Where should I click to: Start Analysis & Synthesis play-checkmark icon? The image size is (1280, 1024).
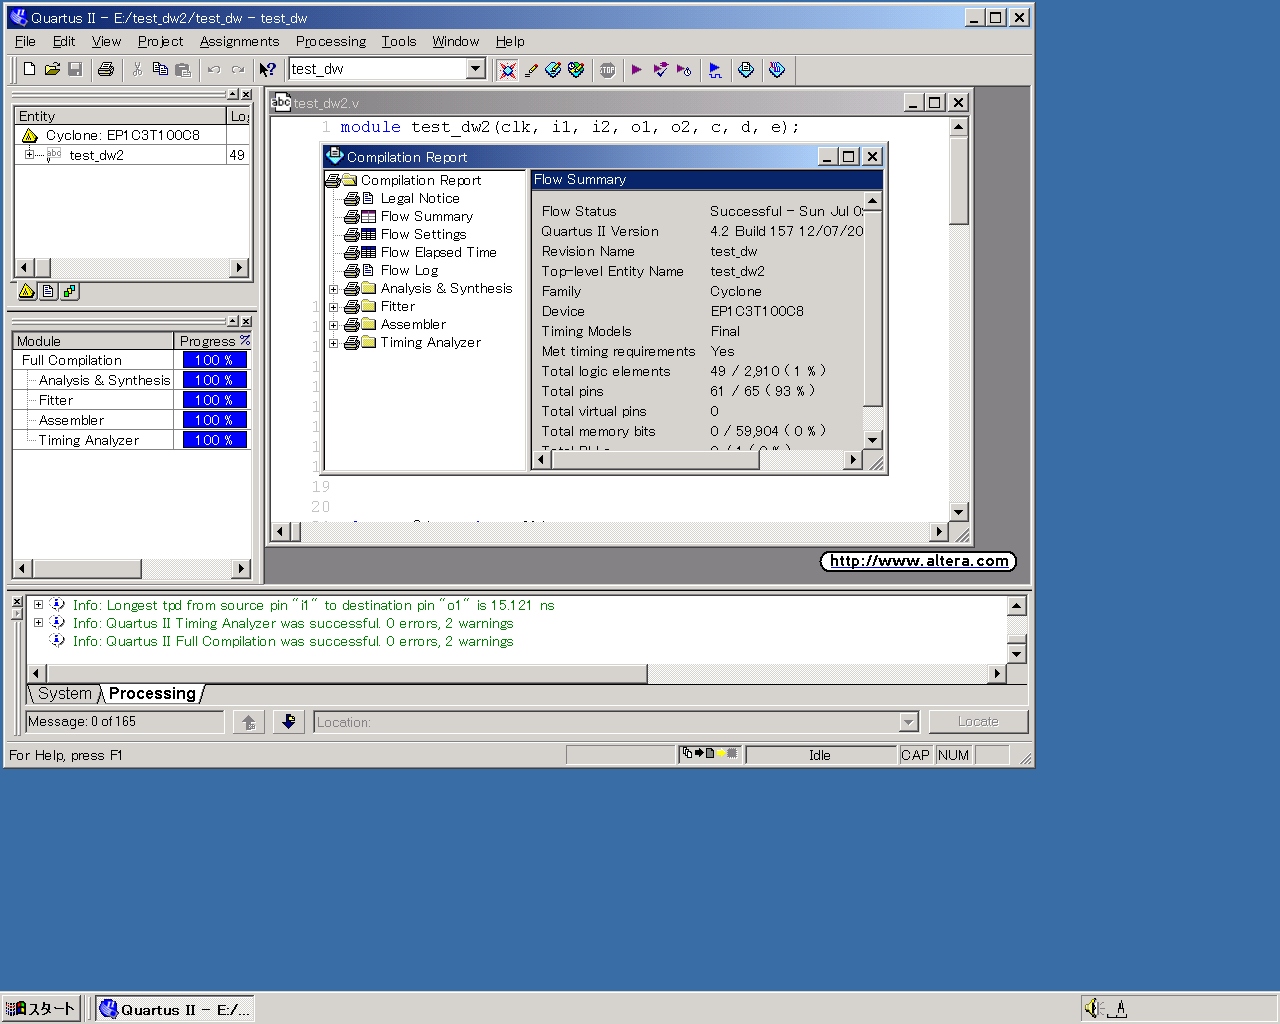pyautogui.click(x=660, y=69)
